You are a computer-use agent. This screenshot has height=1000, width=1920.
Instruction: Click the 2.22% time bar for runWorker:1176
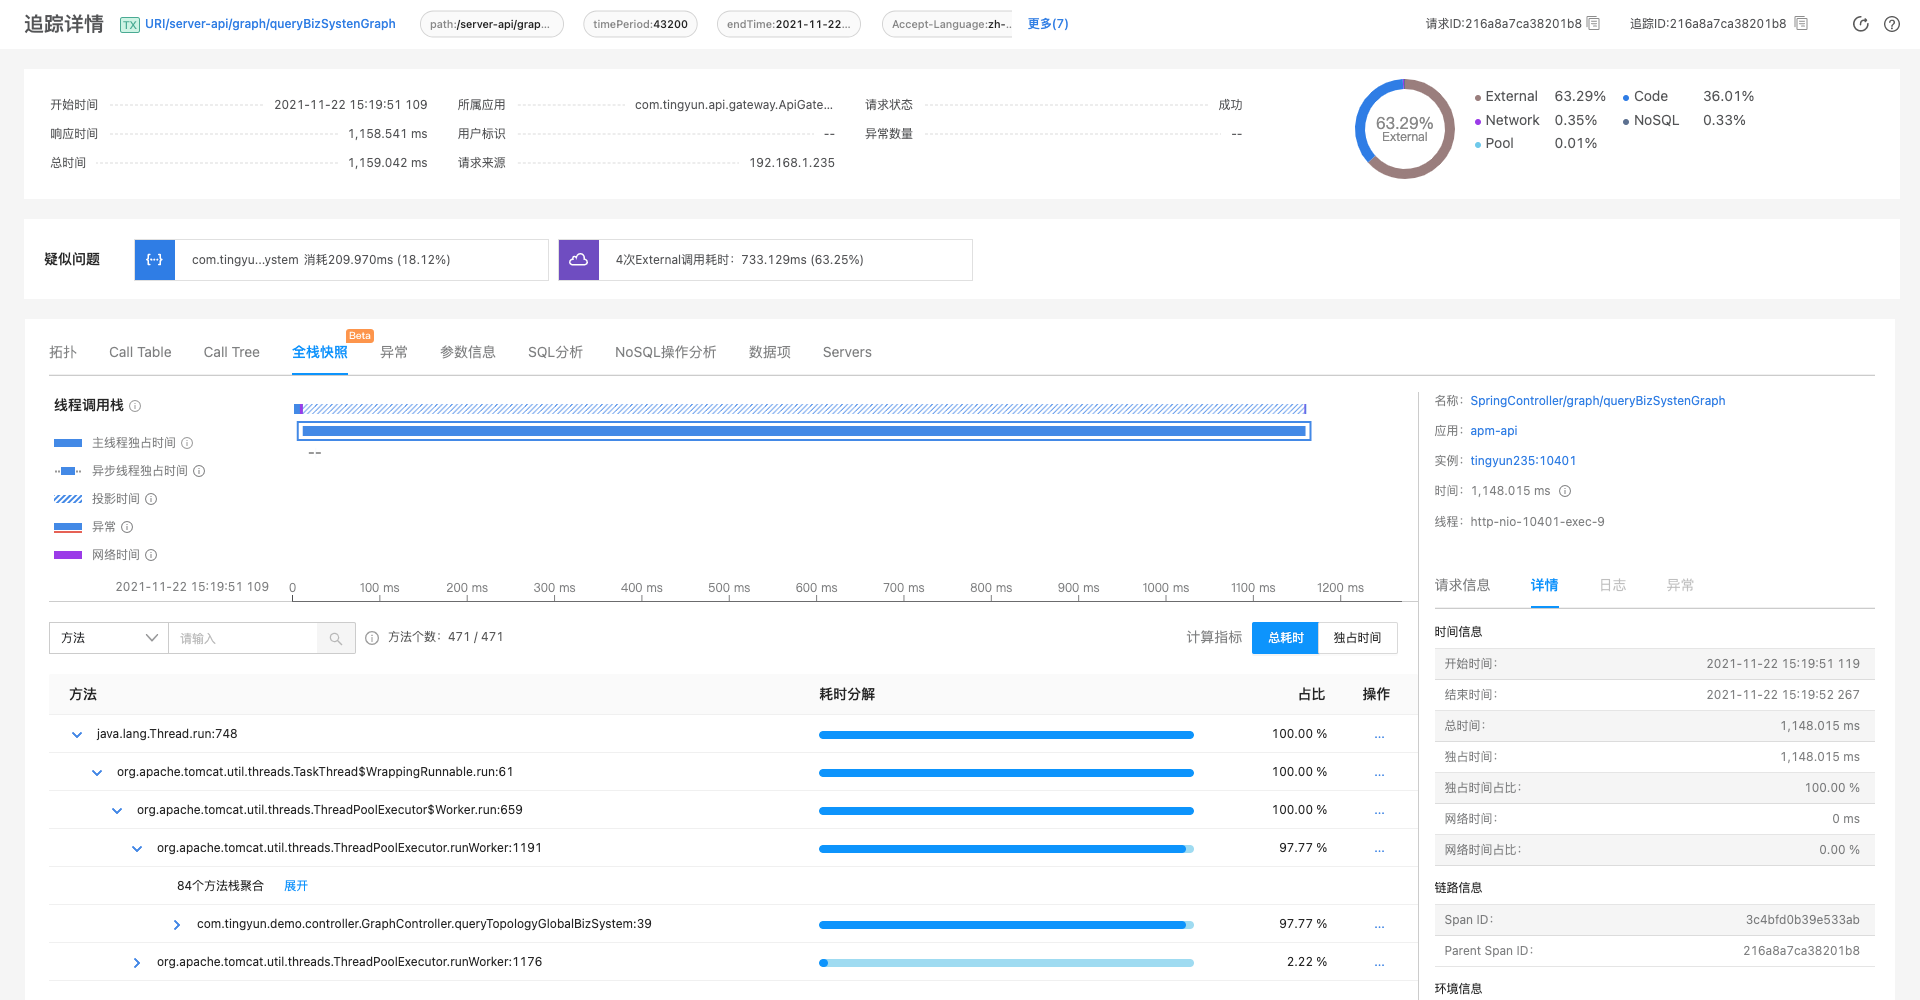click(x=1006, y=963)
